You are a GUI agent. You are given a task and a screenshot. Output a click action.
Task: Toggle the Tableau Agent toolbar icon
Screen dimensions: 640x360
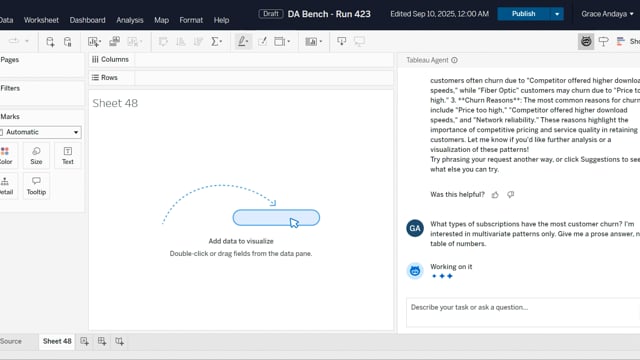(x=586, y=42)
